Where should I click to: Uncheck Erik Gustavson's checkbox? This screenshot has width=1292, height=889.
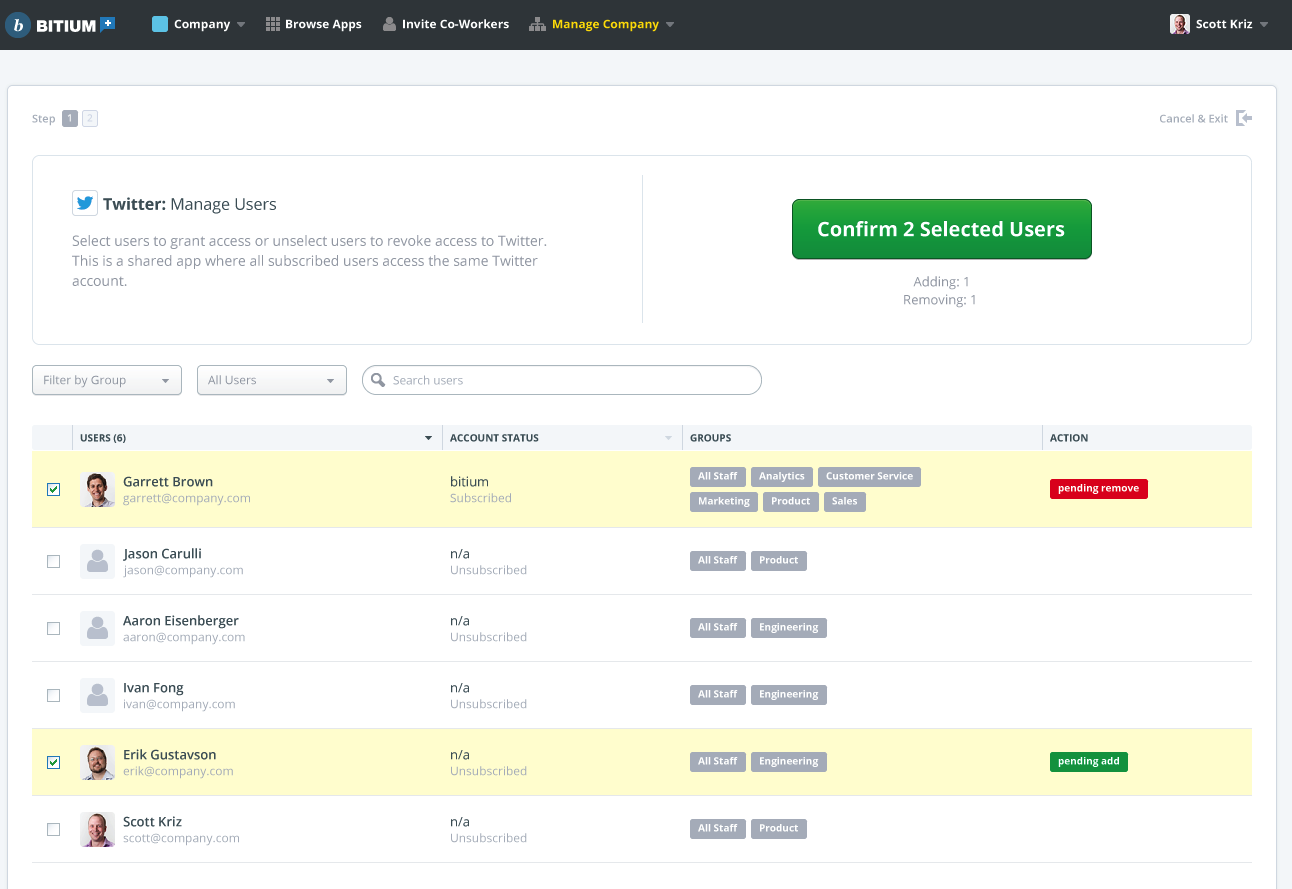click(53, 762)
